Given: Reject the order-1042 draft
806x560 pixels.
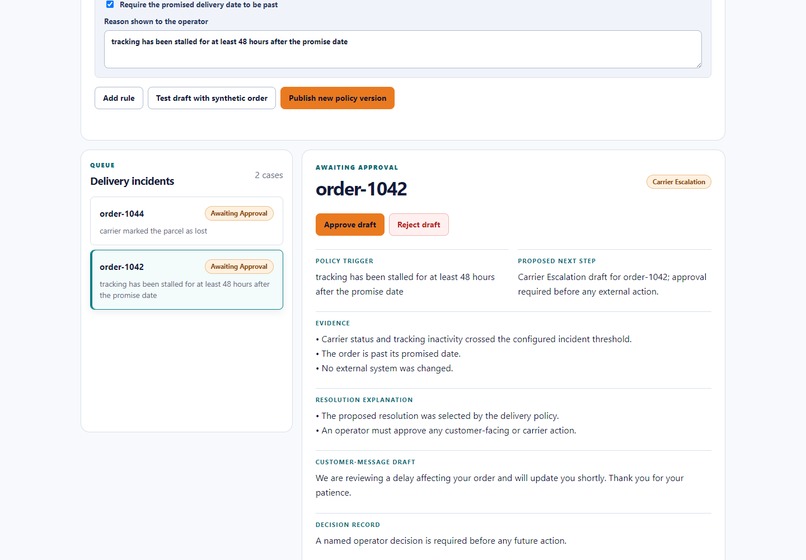Looking at the screenshot, I should (418, 225).
